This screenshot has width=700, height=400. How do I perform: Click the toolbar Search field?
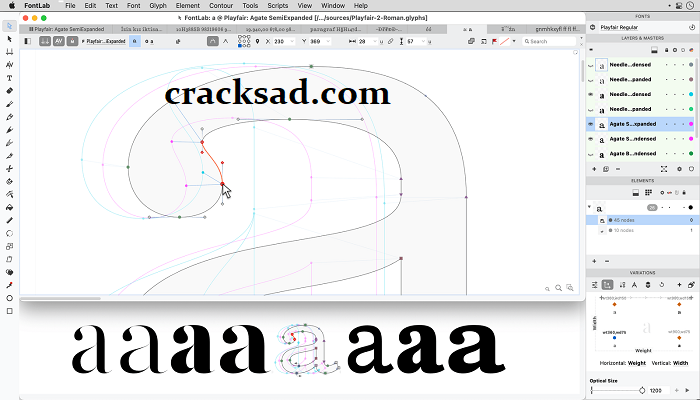click(549, 41)
